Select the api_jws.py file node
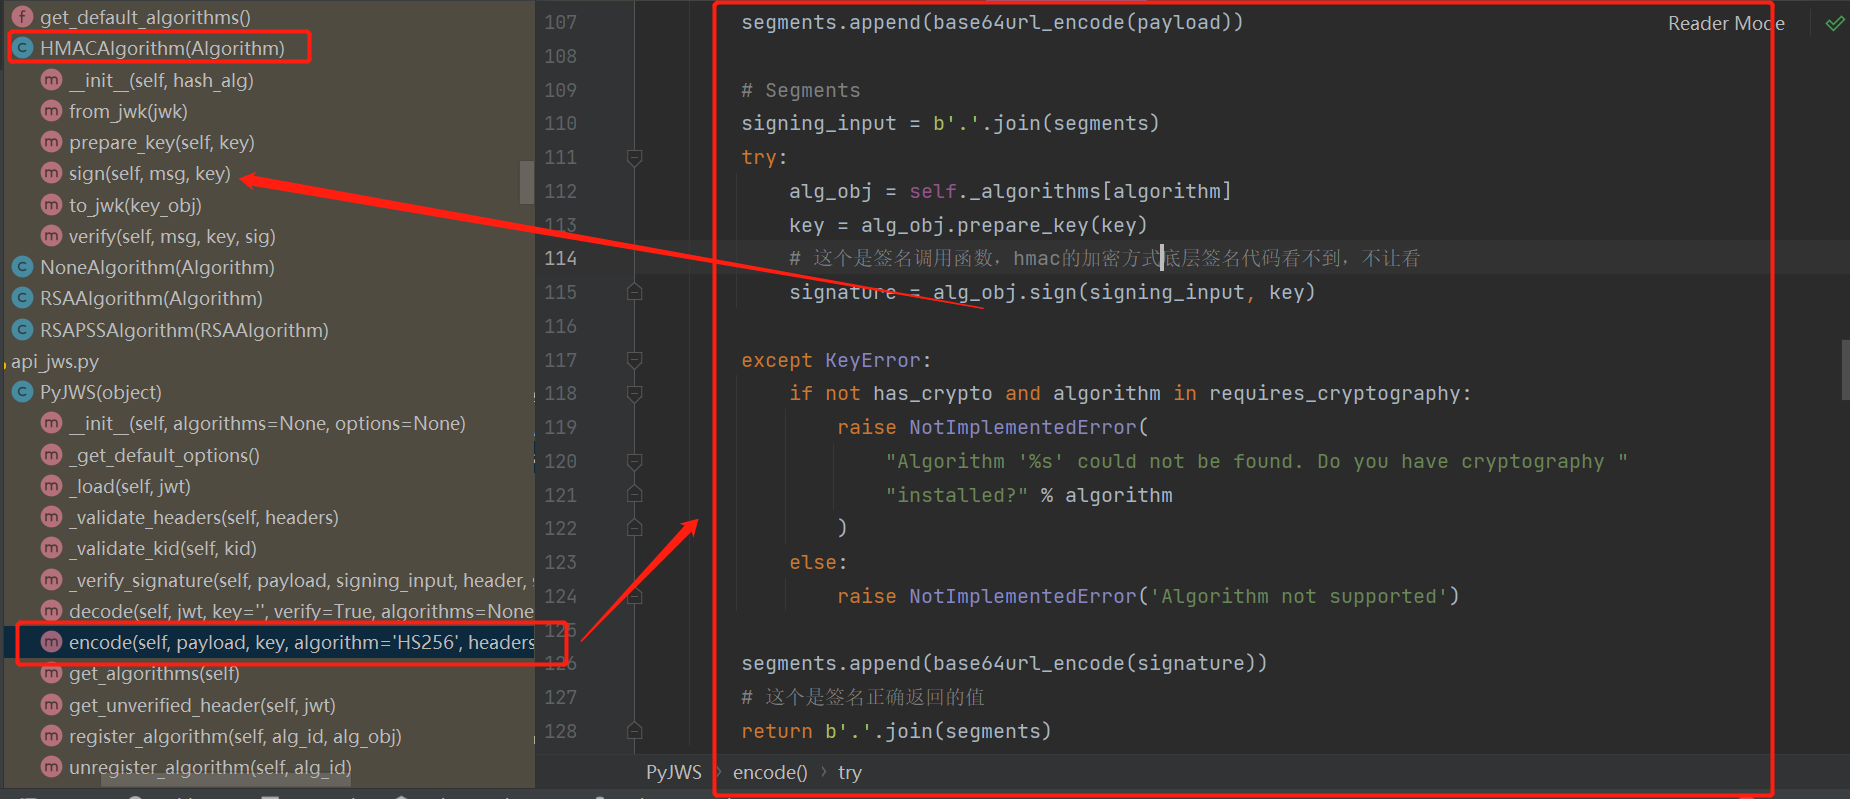Image resolution: width=1850 pixels, height=799 pixels. click(x=55, y=361)
